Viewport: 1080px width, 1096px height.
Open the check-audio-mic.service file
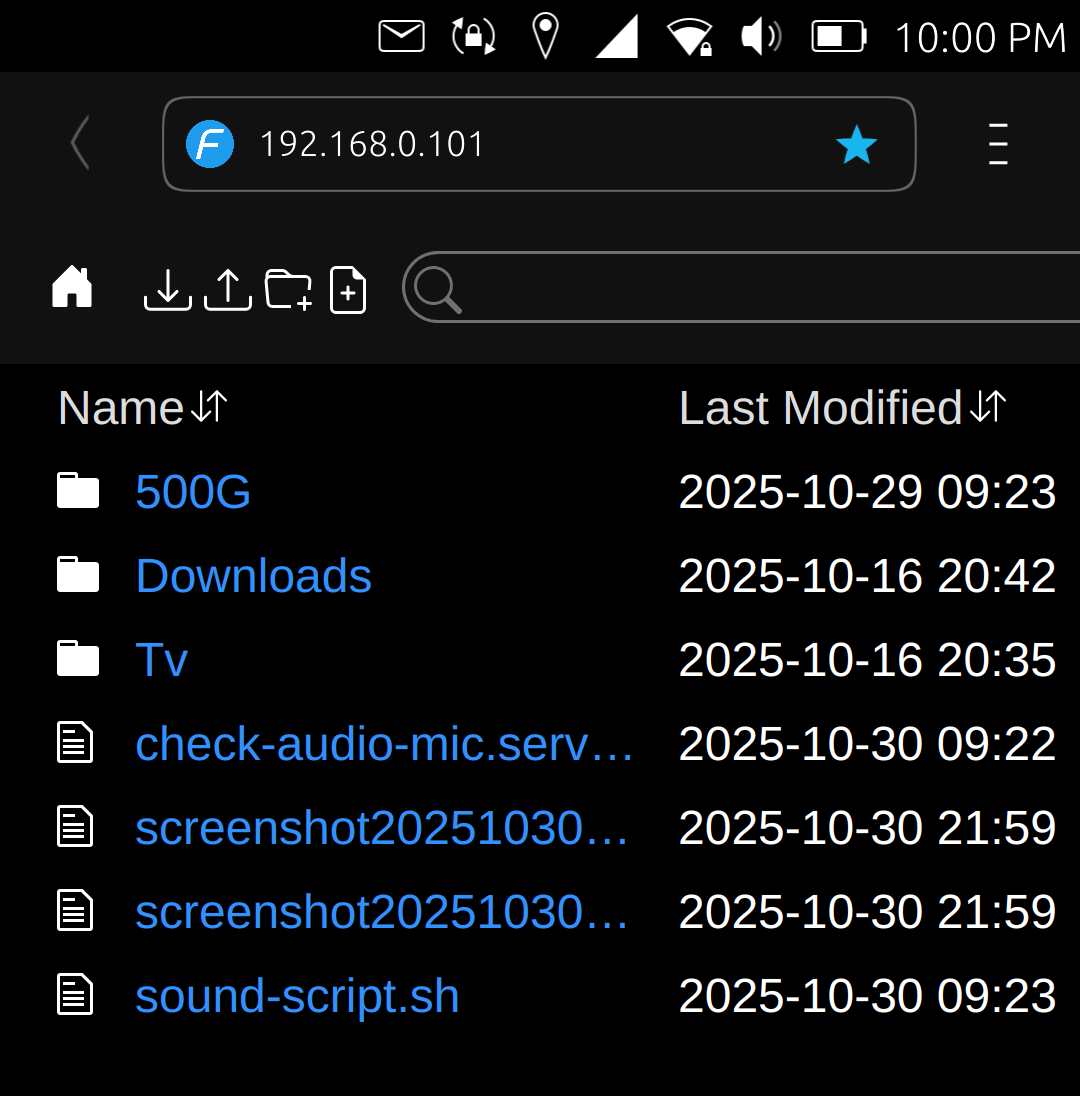pyautogui.click(x=384, y=743)
